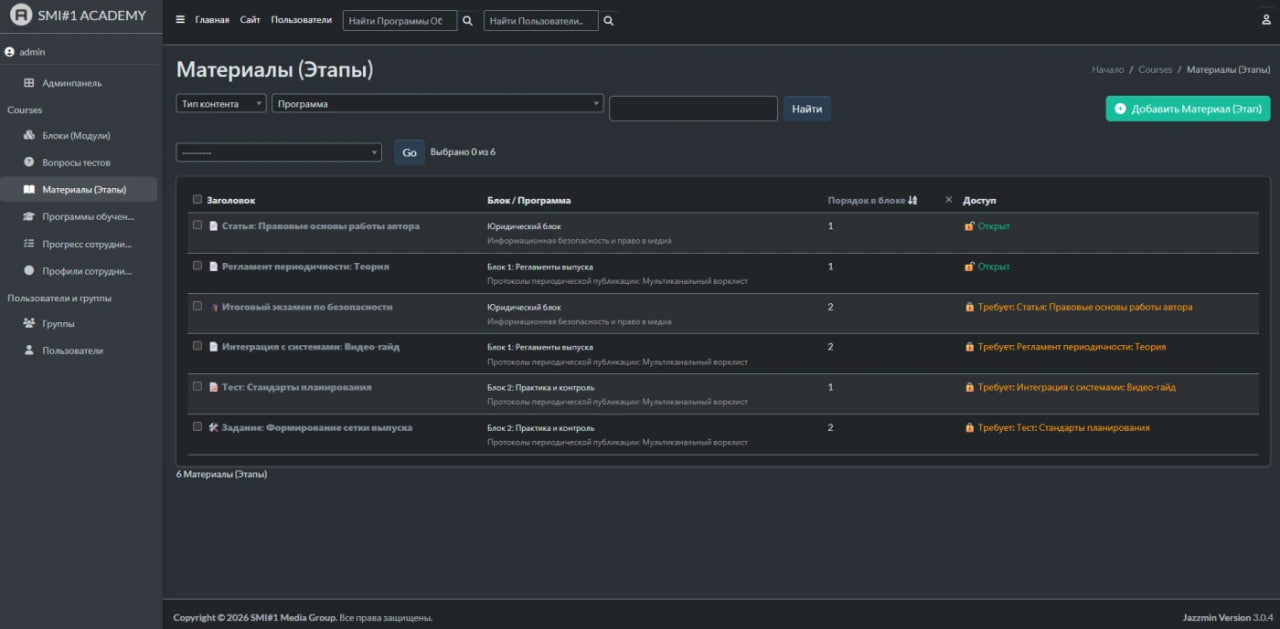
Task: Click the search icon next to programs search
Action: click(467, 20)
